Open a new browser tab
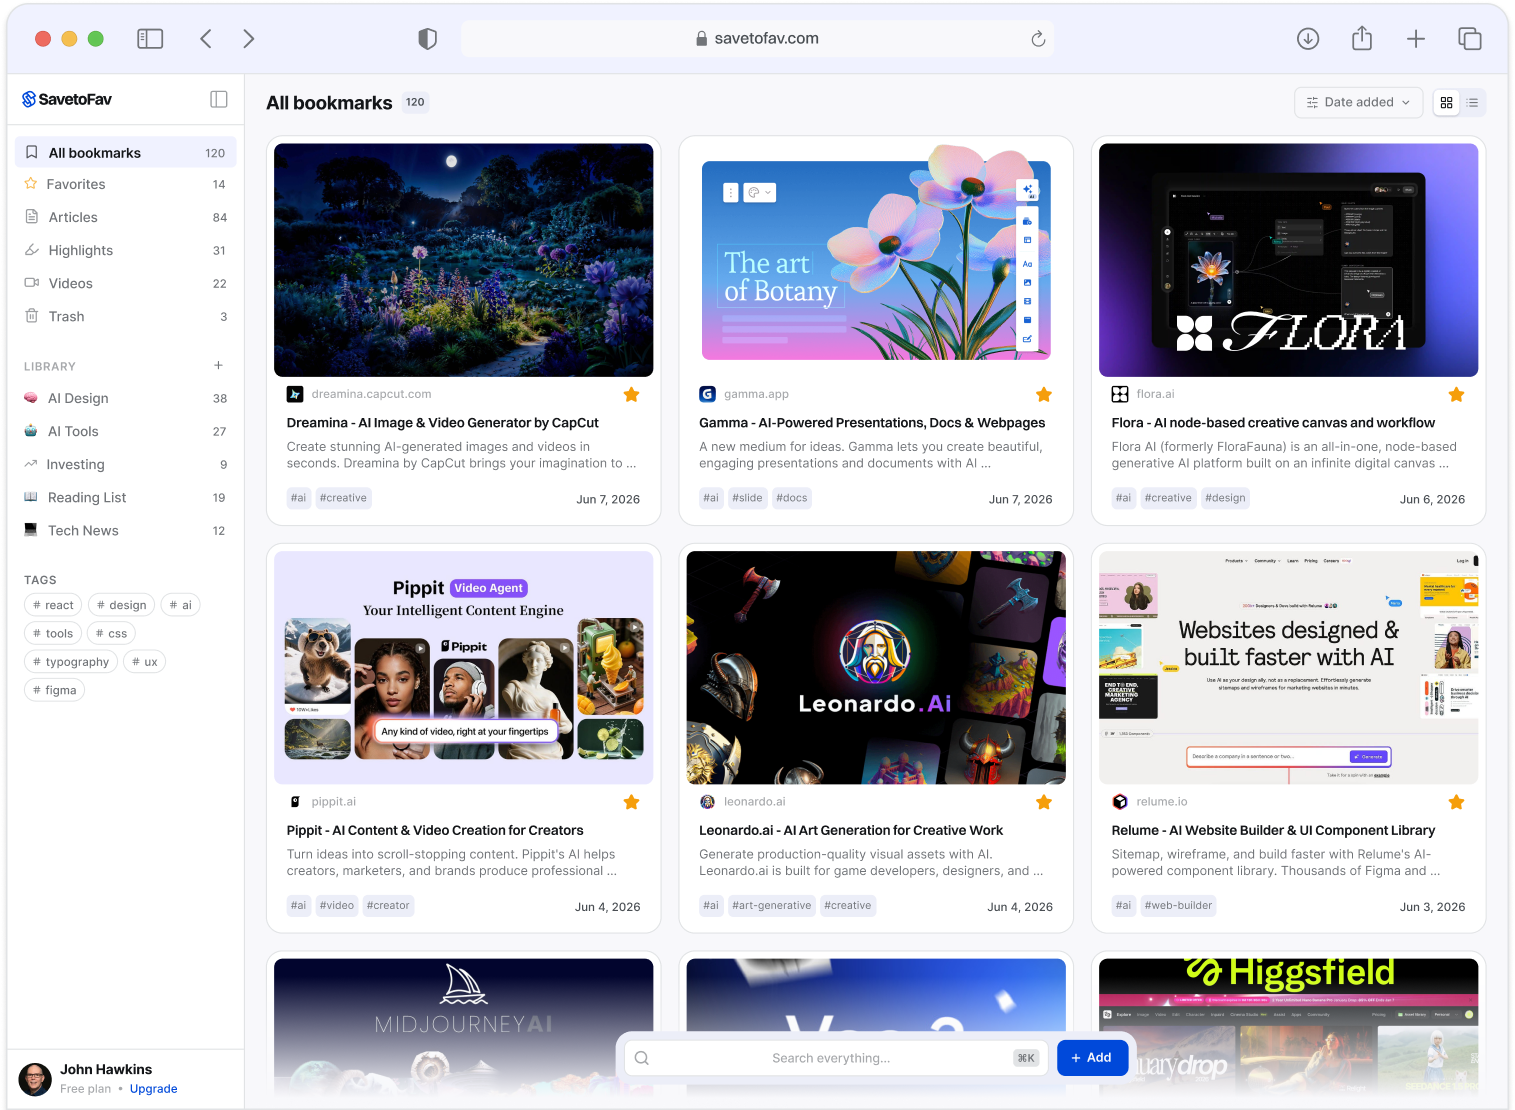The image size is (1515, 1110). coord(1416,39)
